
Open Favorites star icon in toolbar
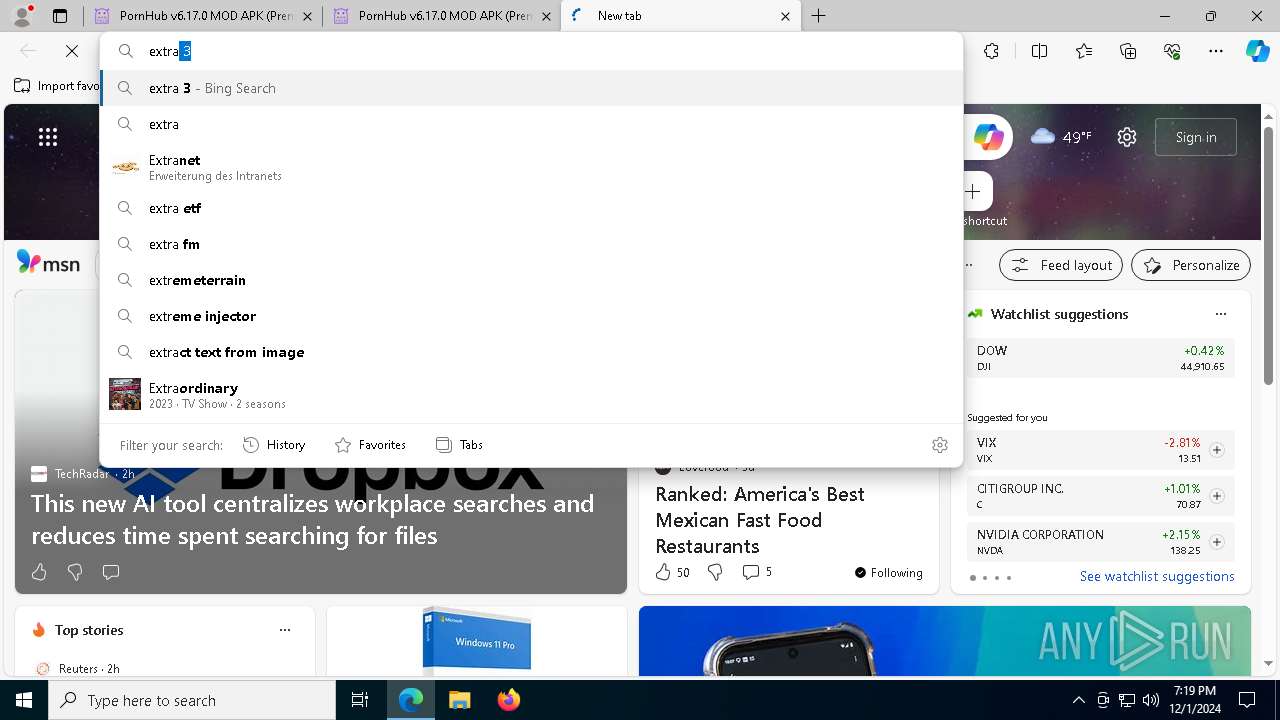point(1084,51)
